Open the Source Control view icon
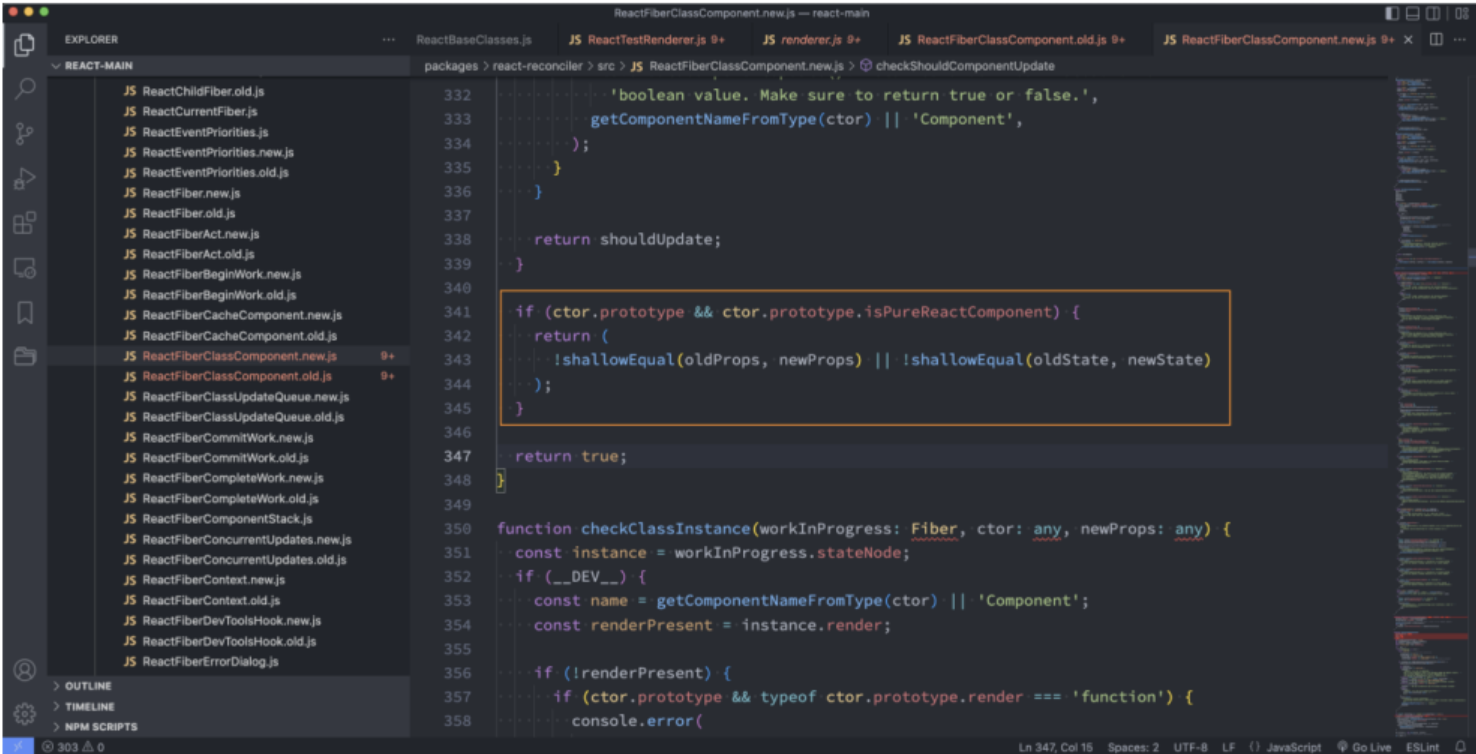1476x754 pixels. pyautogui.click(x=25, y=134)
